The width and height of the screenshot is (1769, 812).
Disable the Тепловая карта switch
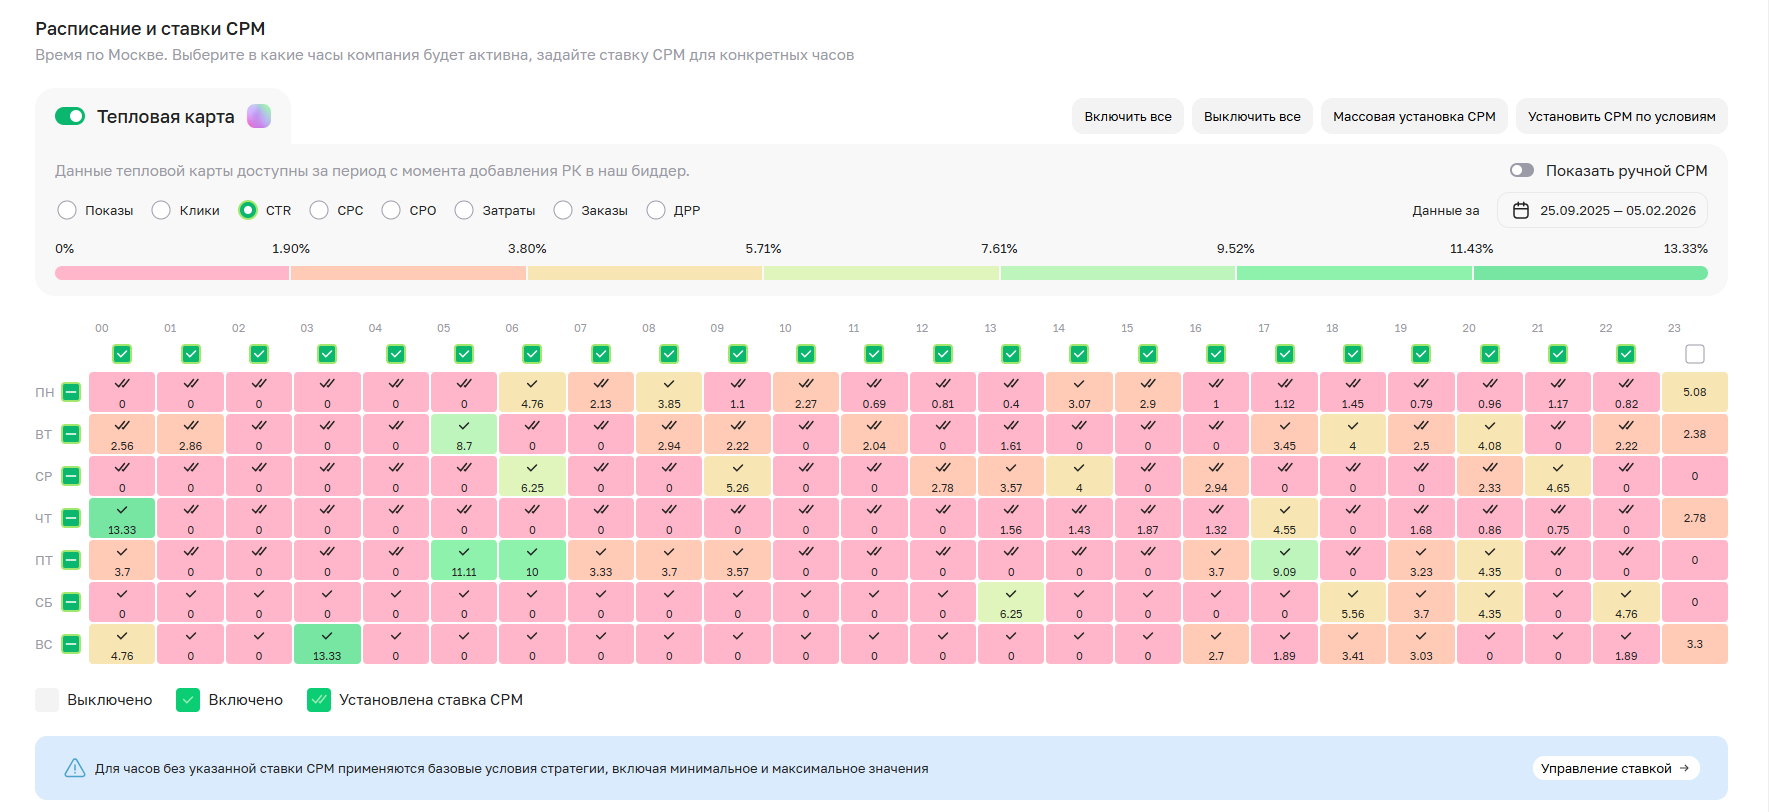pos(70,117)
